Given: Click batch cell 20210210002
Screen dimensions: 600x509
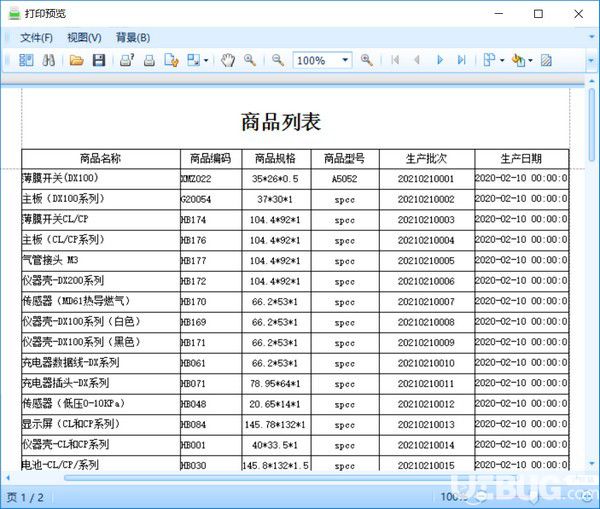Looking at the screenshot, I should 426,199.
